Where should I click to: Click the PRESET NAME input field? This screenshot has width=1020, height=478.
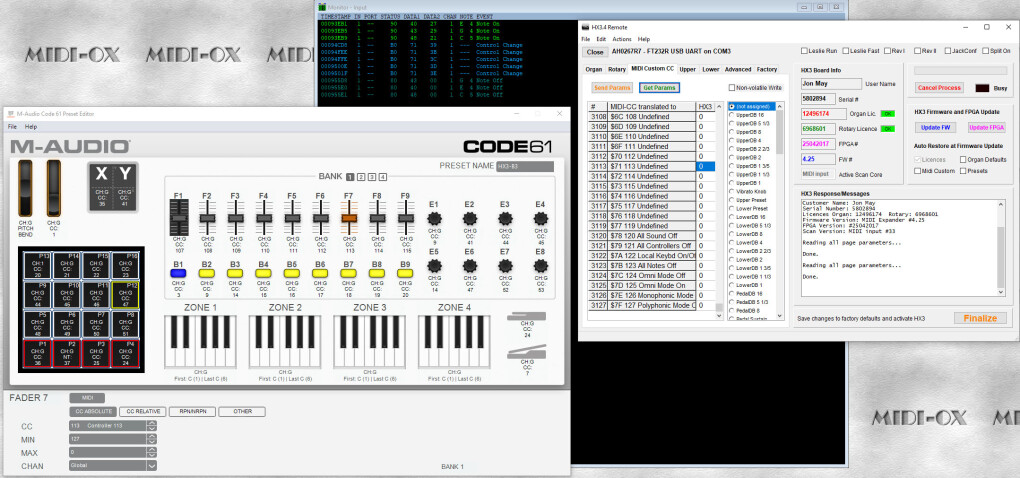pos(524,166)
